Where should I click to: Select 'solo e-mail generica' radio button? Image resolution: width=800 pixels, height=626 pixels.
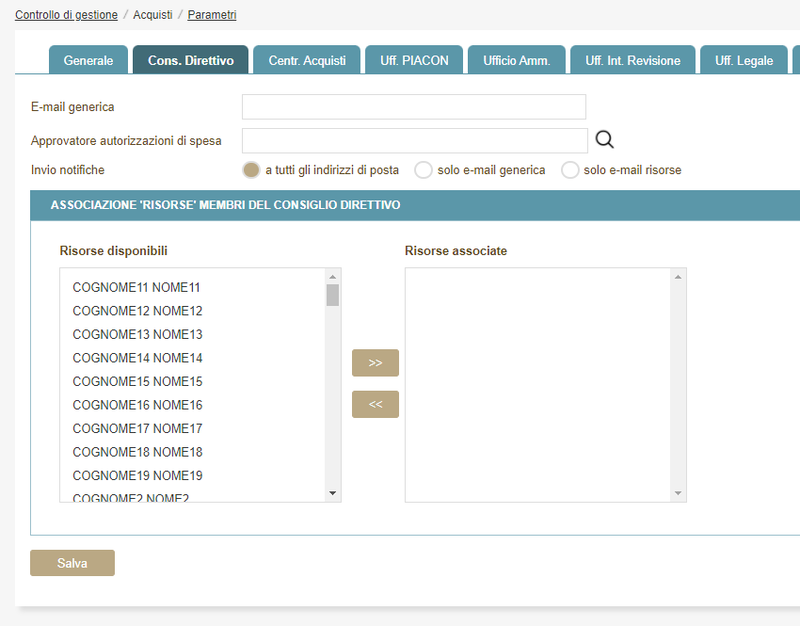click(423, 170)
